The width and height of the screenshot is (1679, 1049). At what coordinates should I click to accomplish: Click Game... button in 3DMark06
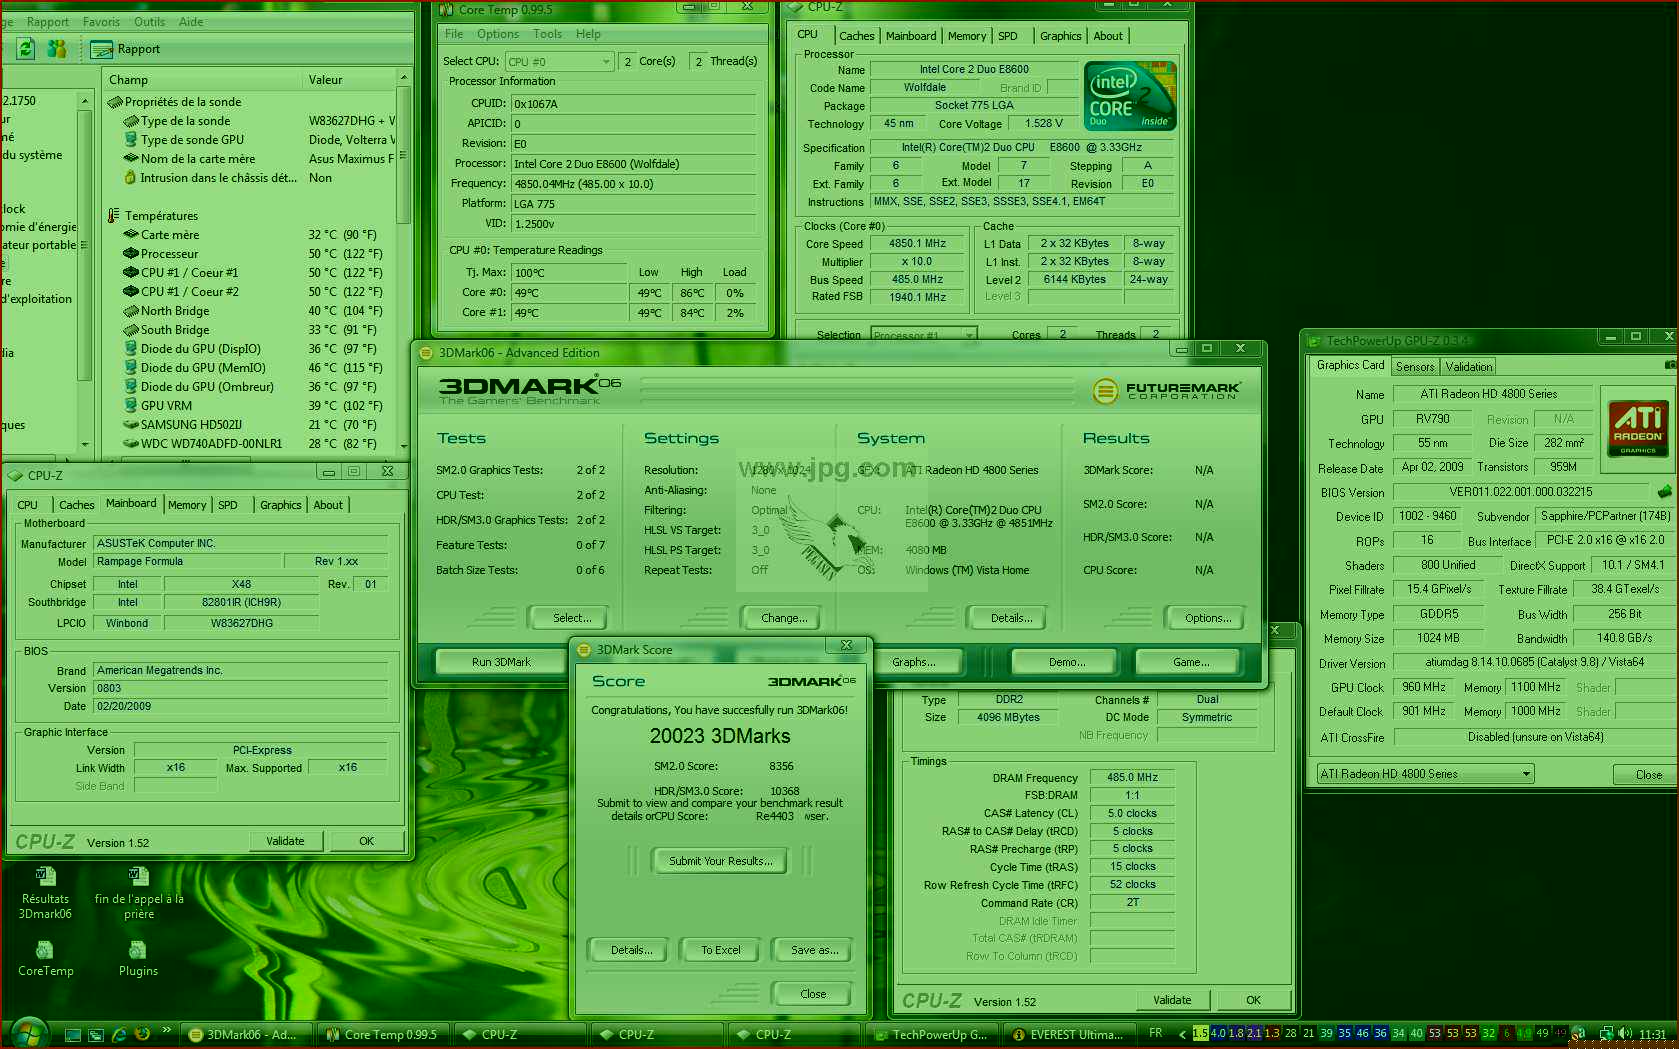(x=1190, y=662)
